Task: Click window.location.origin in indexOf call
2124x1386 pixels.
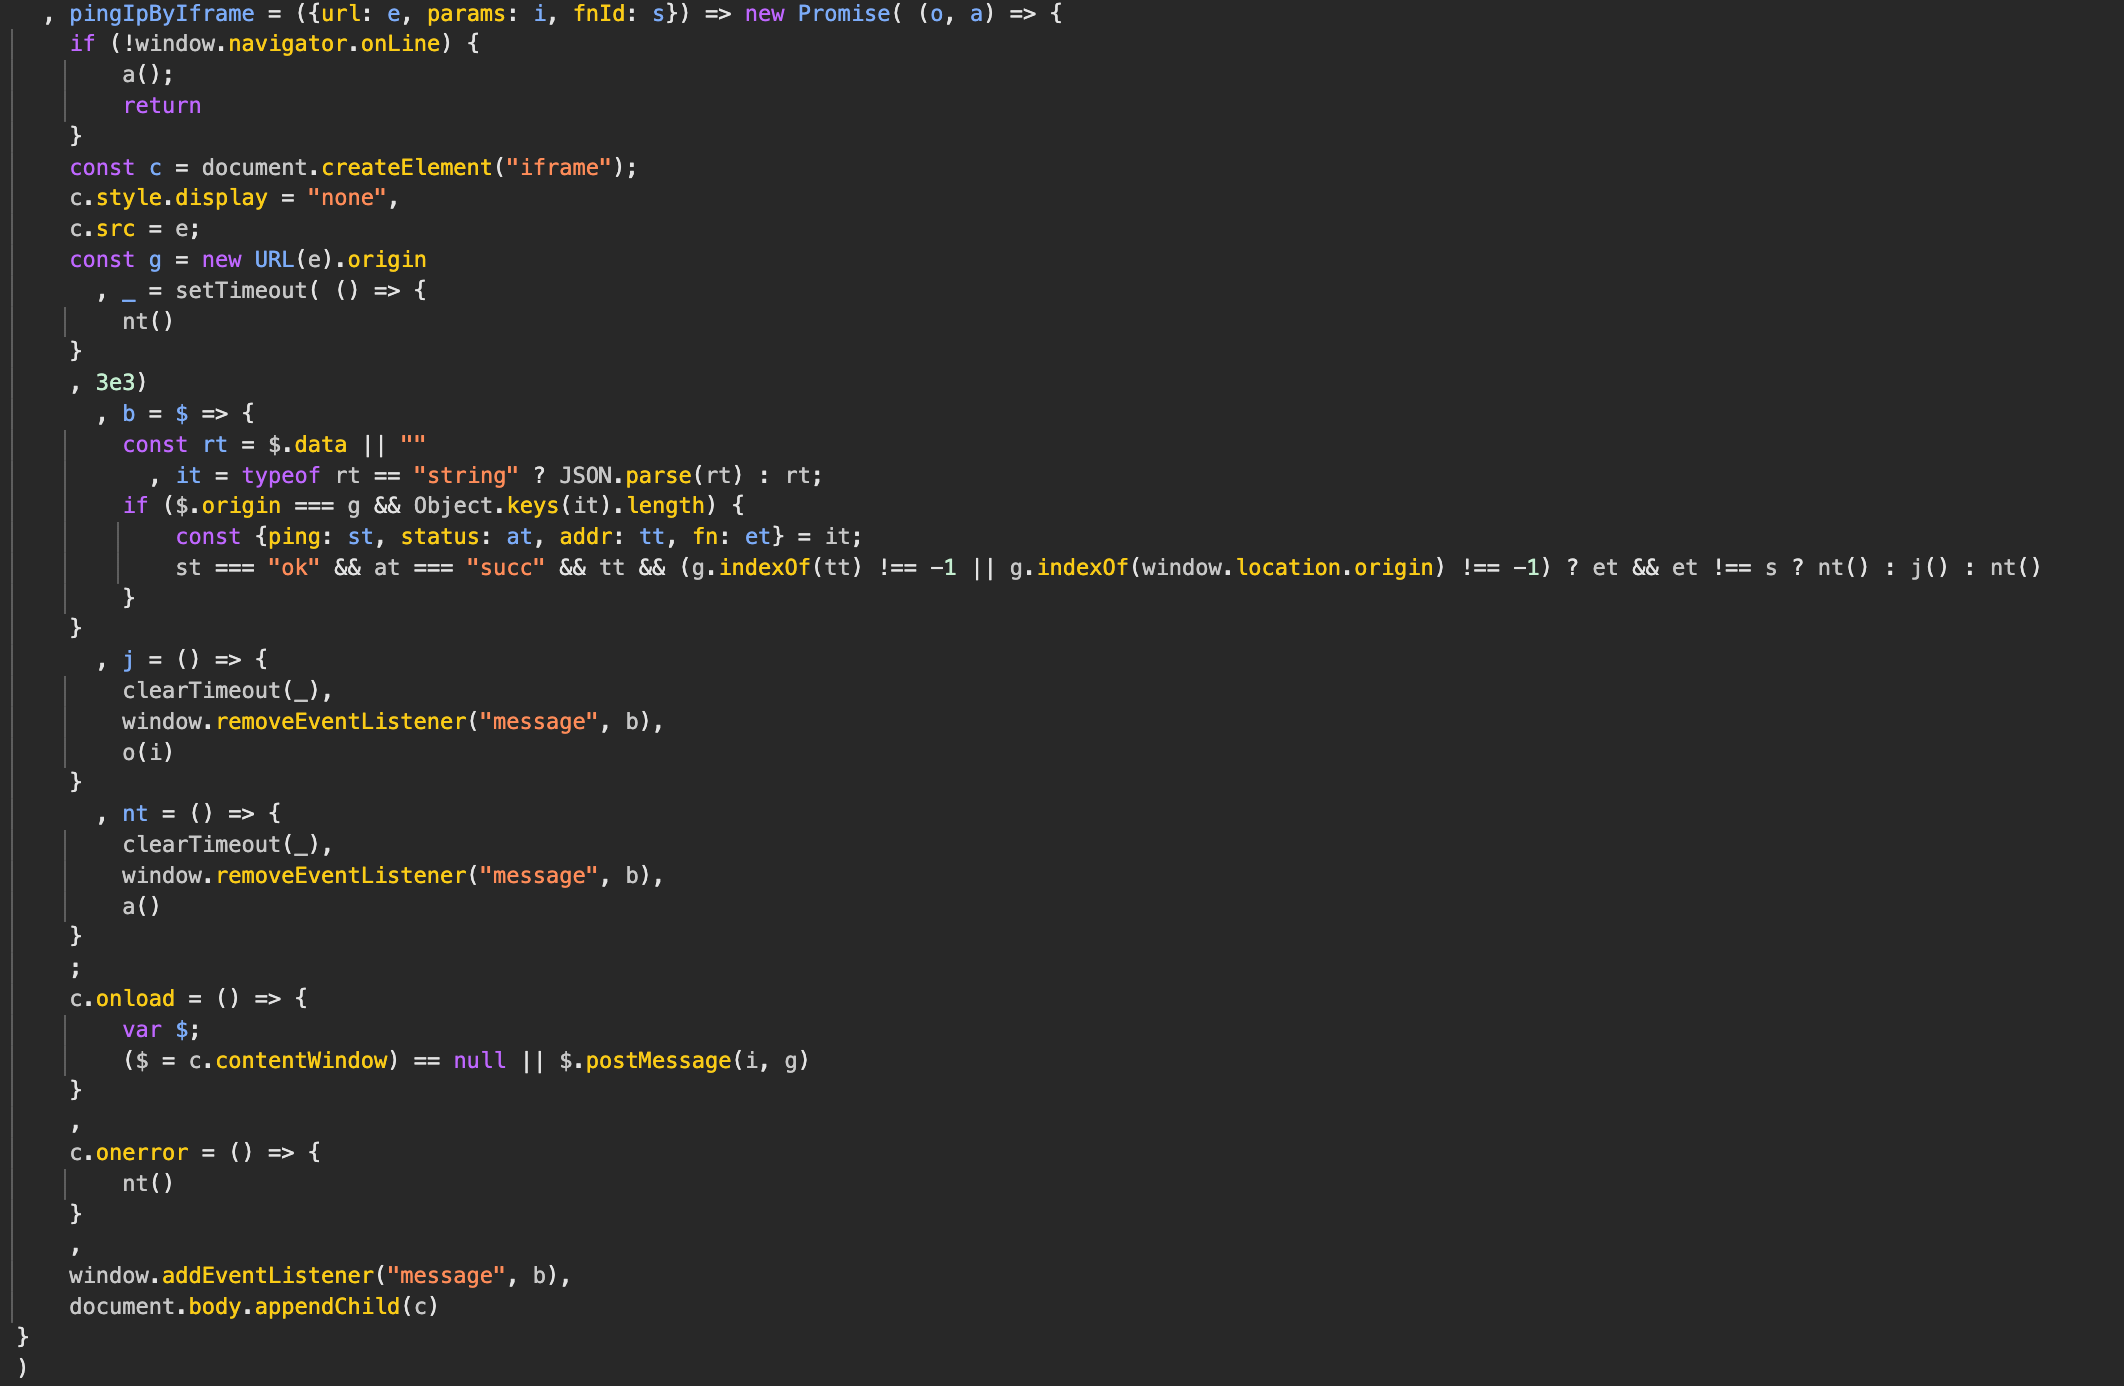Action: (x=1286, y=568)
